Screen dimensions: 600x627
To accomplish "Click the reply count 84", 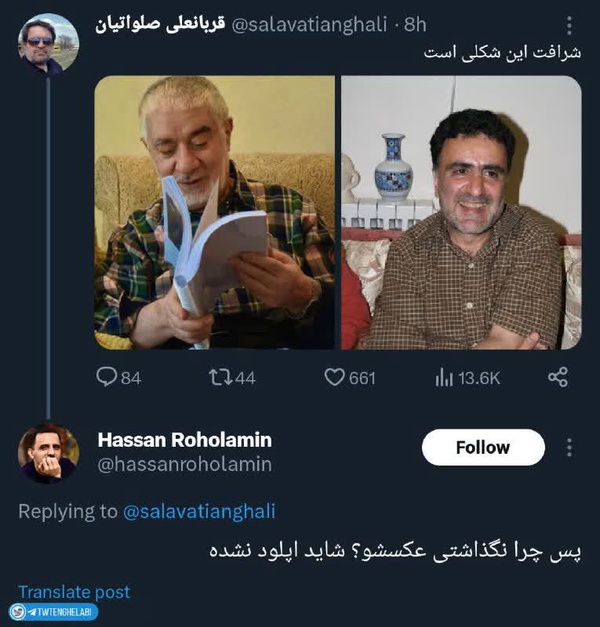I will click(131, 378).
